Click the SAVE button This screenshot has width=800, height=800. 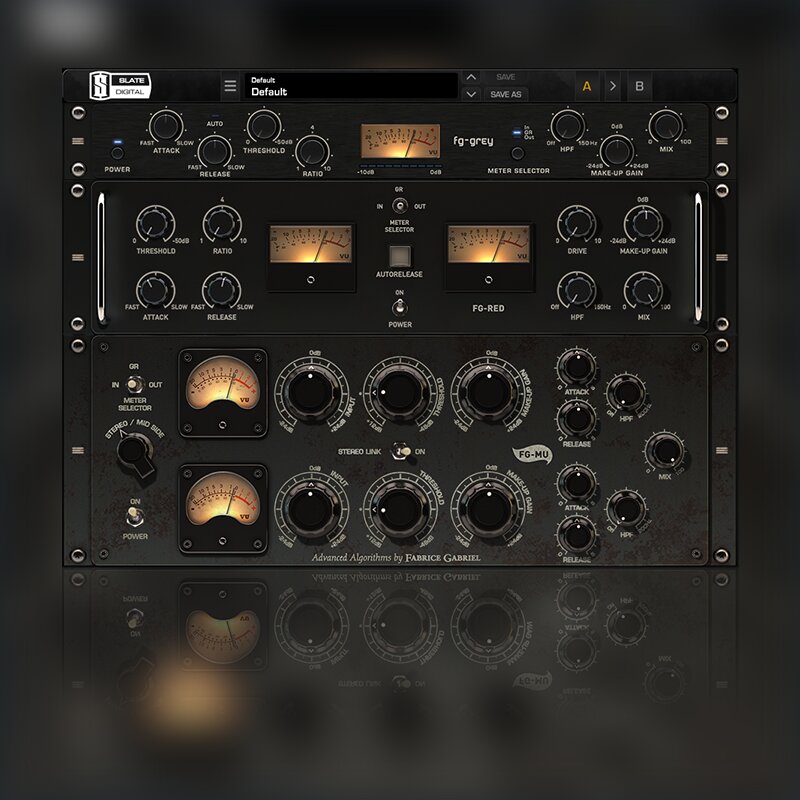pos(506,77)
